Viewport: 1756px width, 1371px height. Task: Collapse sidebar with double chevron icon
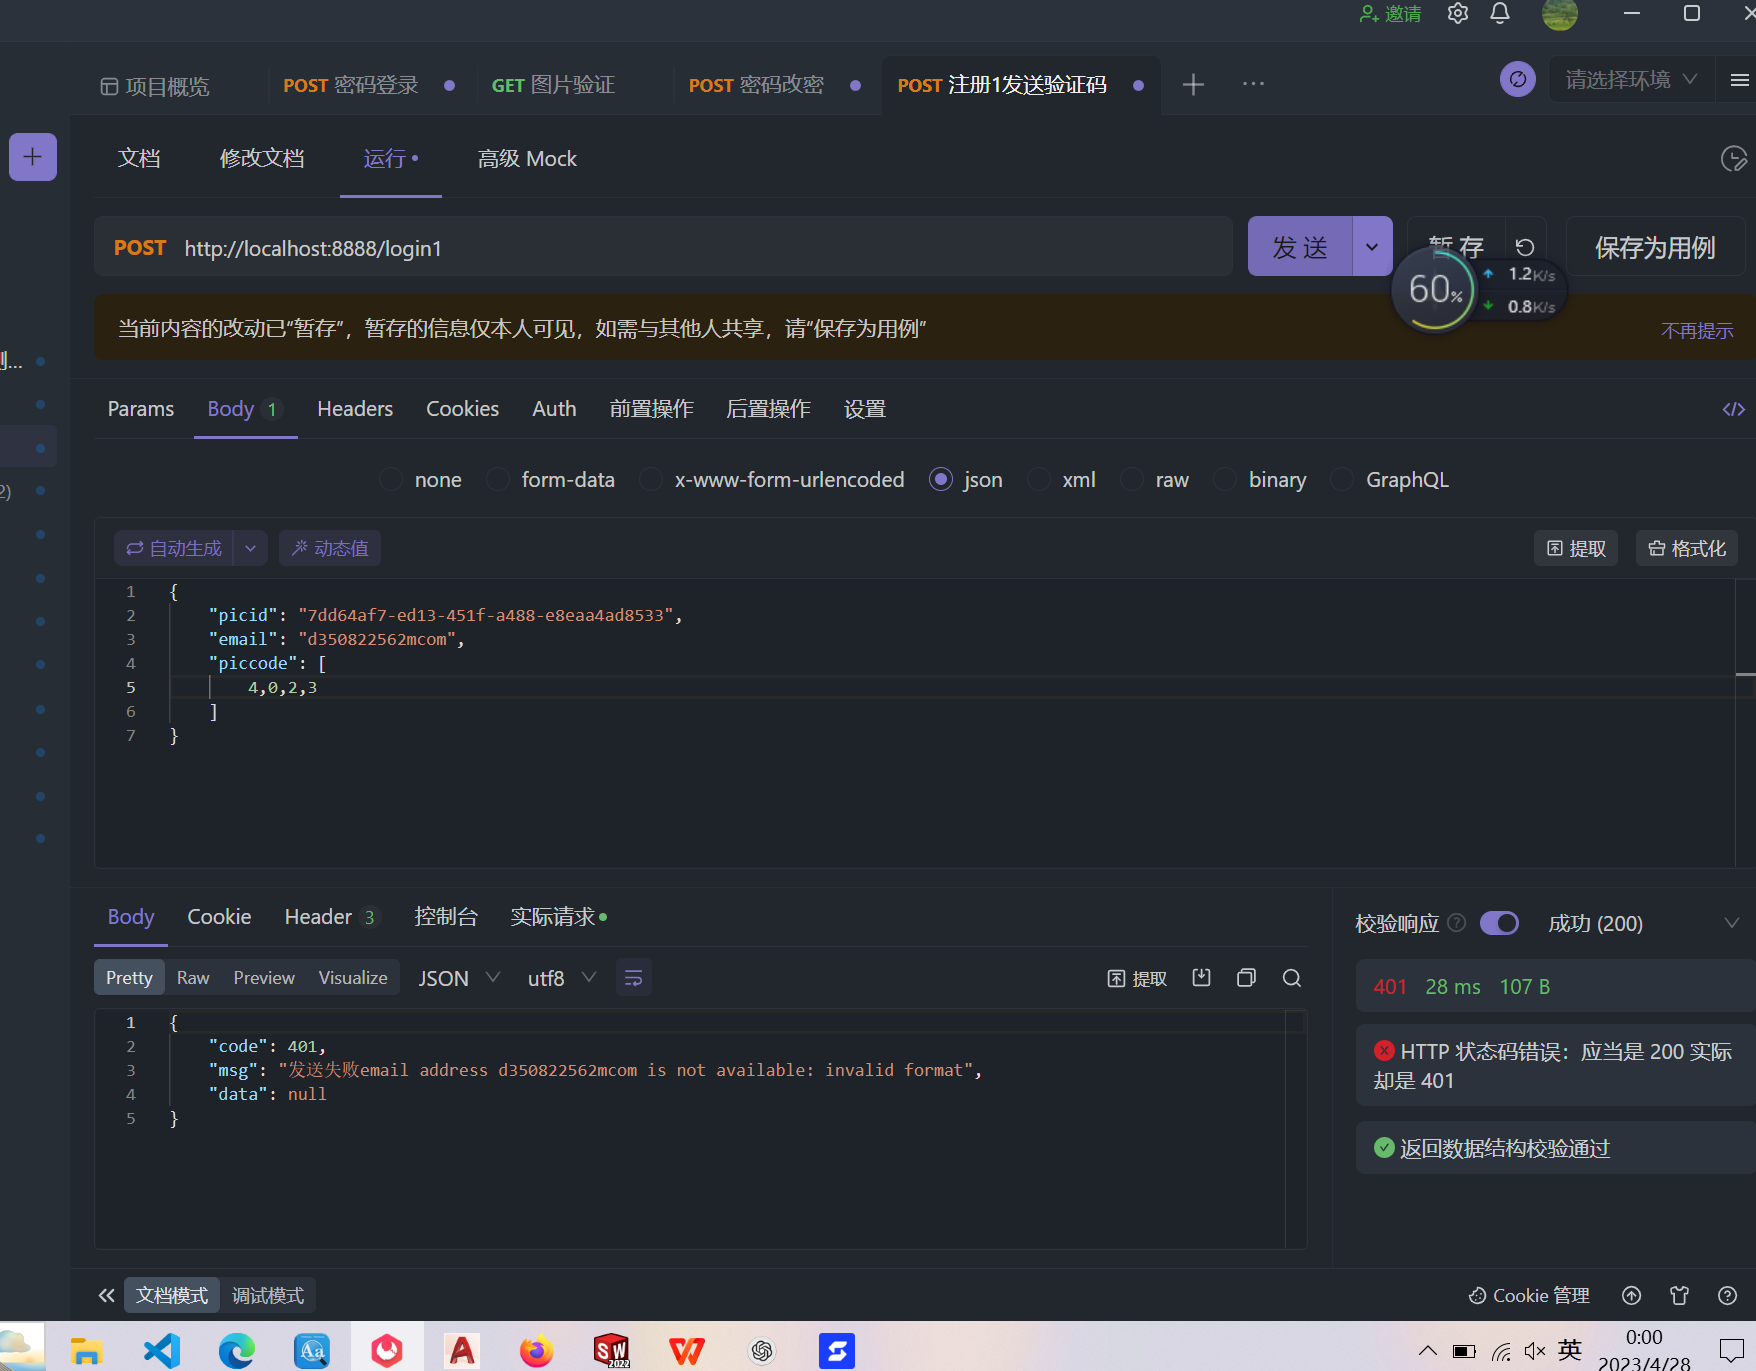[106, 1296]
